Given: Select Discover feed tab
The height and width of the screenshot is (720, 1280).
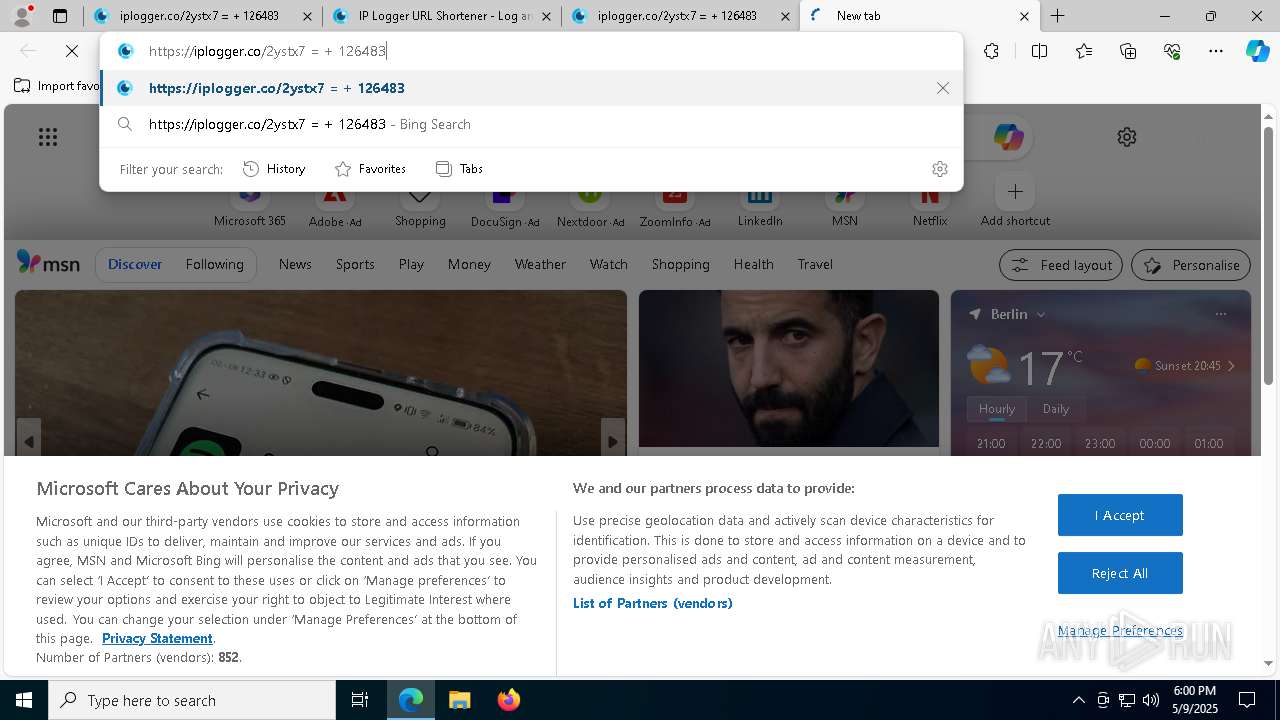Looking at the screenshot, I should point(135,264).
